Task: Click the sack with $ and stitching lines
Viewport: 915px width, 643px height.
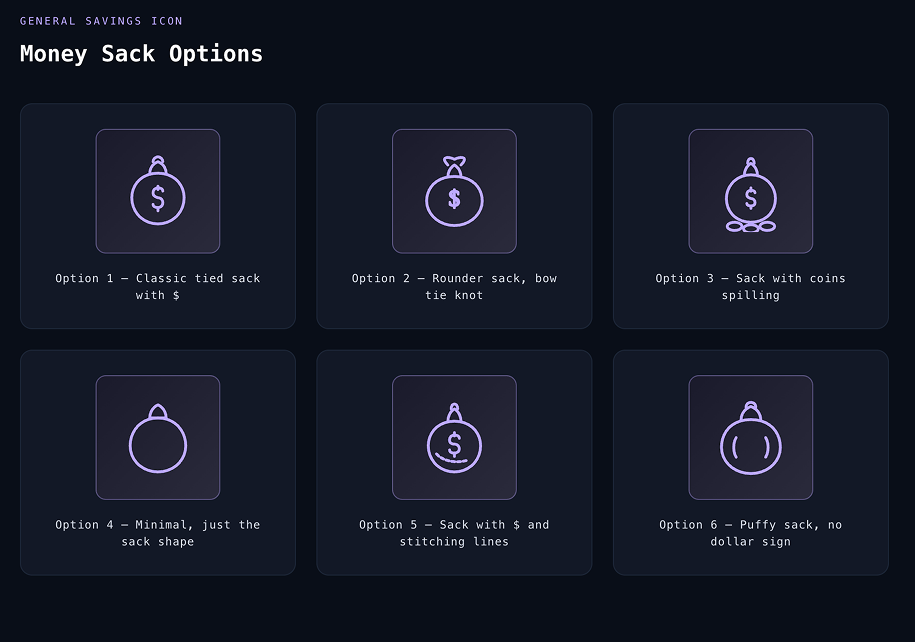Action: pos(454,437)
